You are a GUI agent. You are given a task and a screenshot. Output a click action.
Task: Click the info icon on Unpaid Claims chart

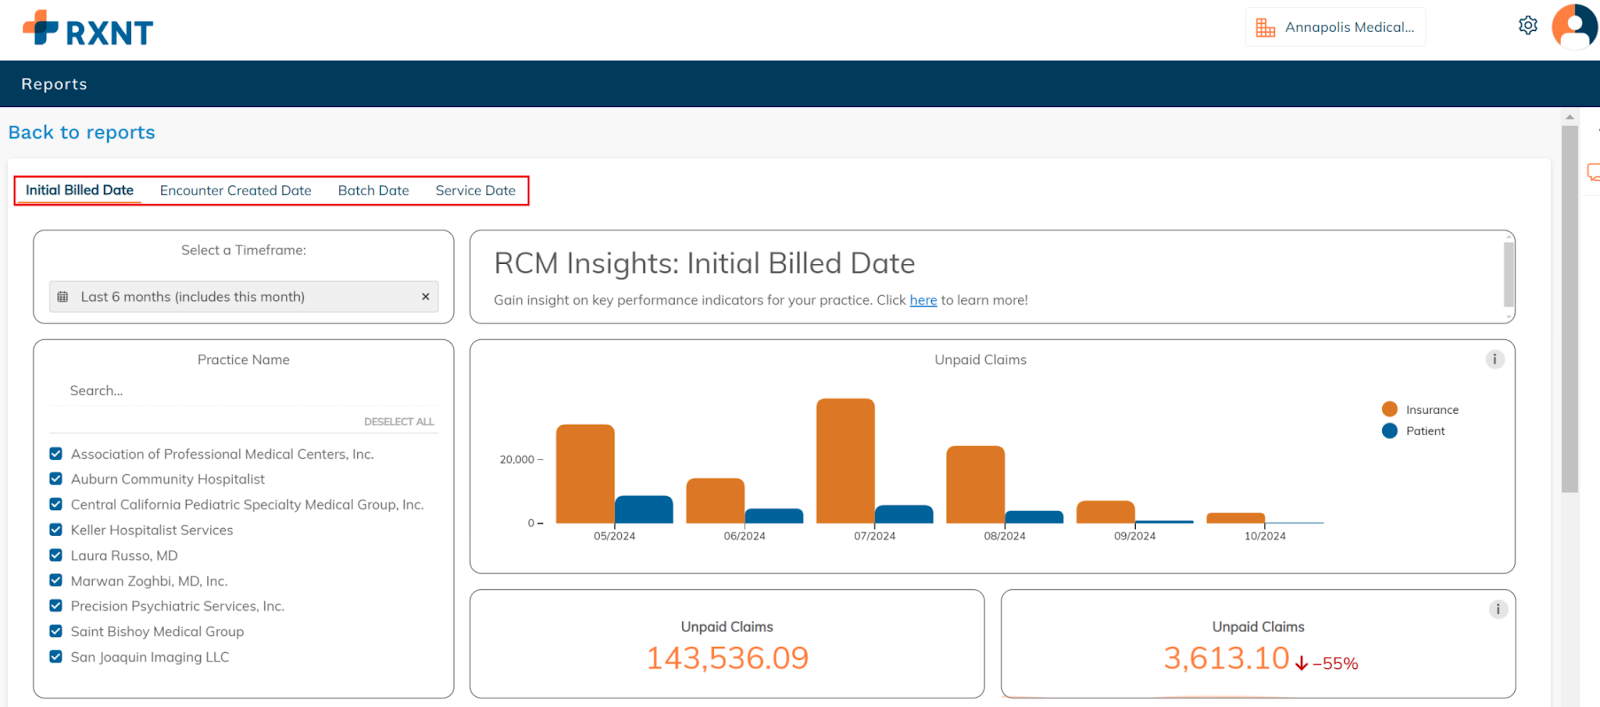pos(1494,360)
